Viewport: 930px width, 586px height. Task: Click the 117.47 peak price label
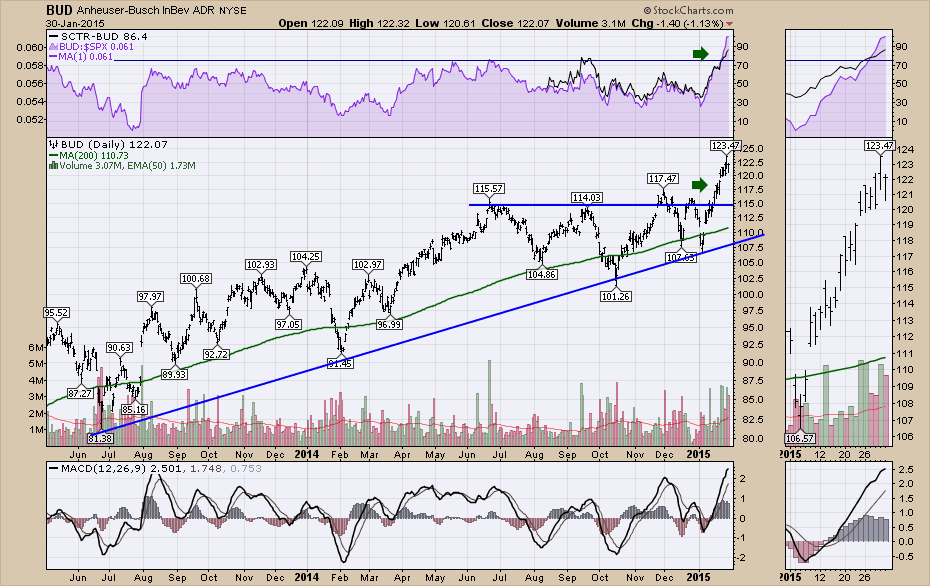tap(663, 179)
